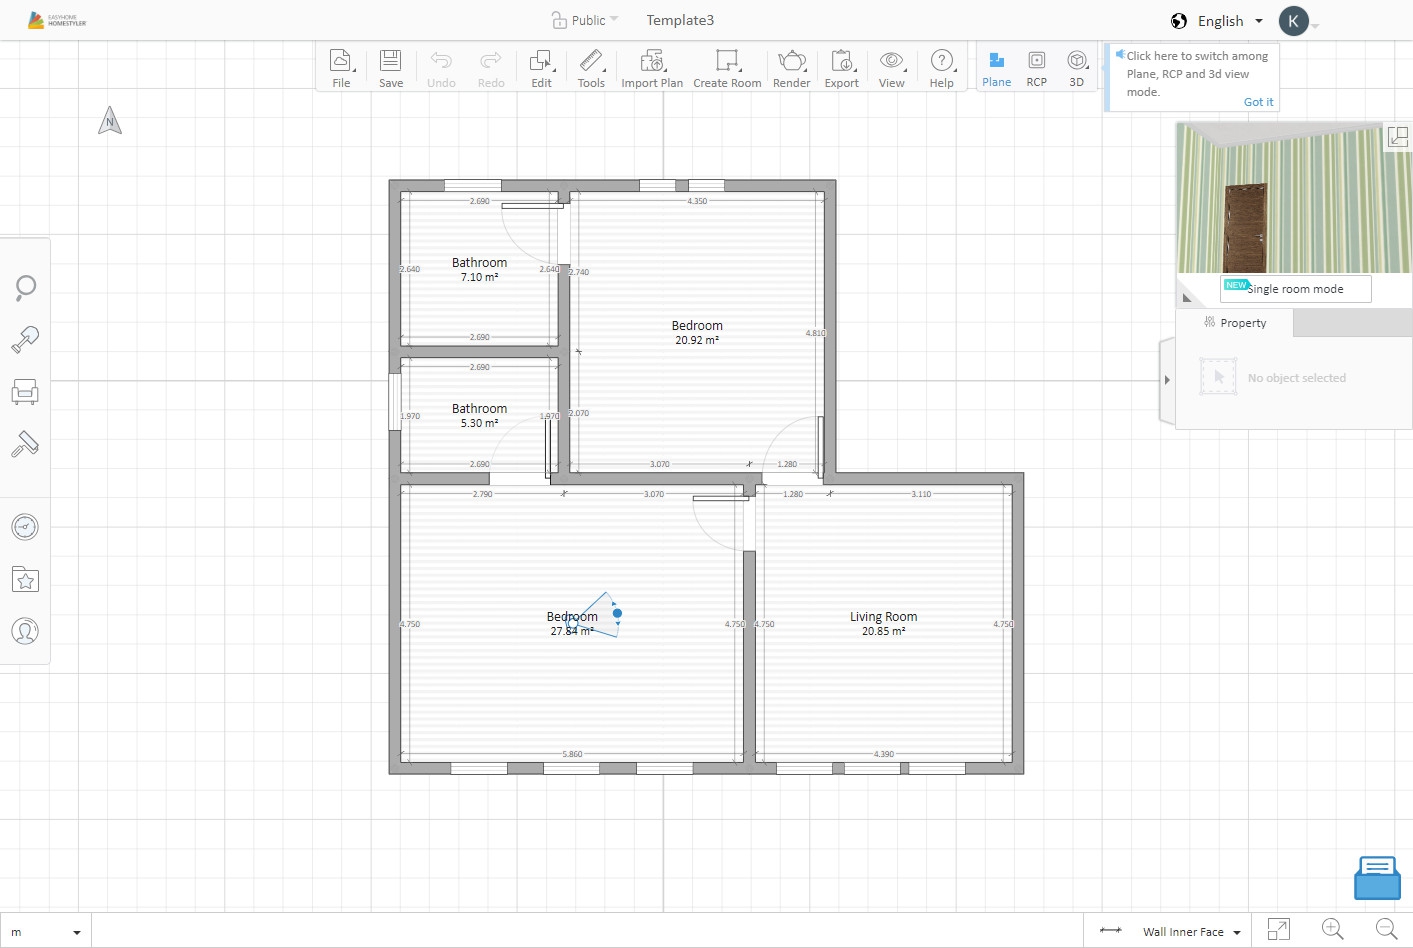Image resolution: width=1413 pixels, height=948 pixels.
Task: Collapse the right property panel arrow
Action: coord(1167,380)
